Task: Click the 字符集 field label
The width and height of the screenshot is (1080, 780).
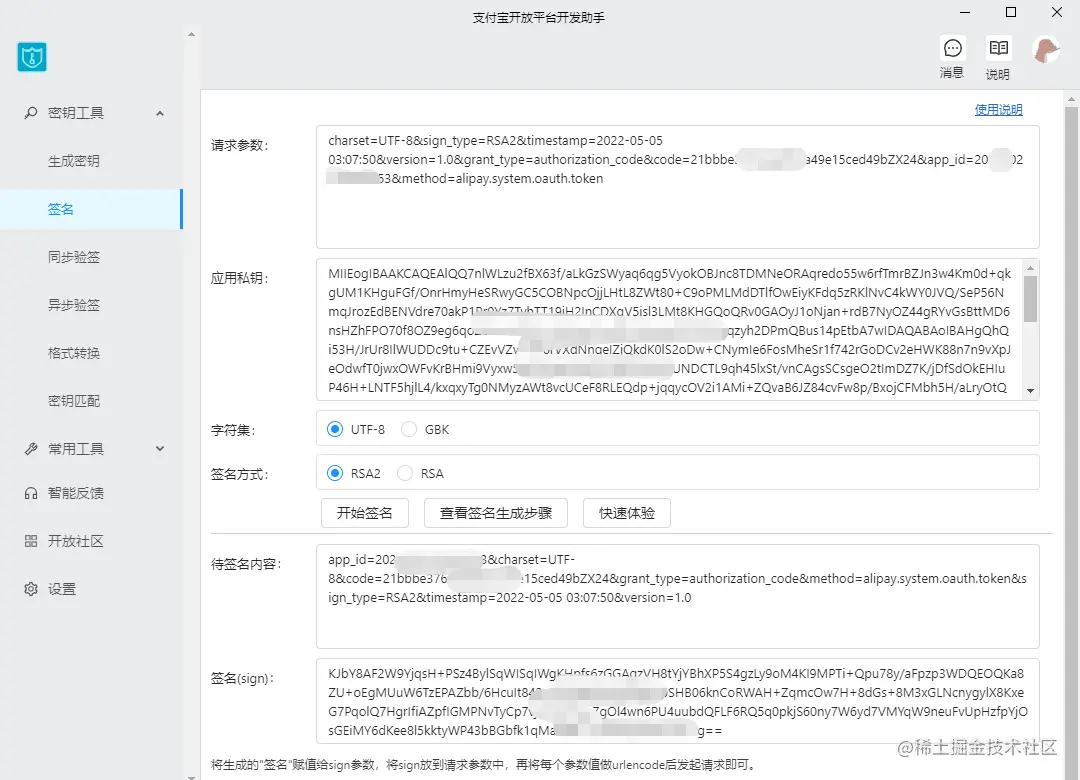Action: pos(233,431)
